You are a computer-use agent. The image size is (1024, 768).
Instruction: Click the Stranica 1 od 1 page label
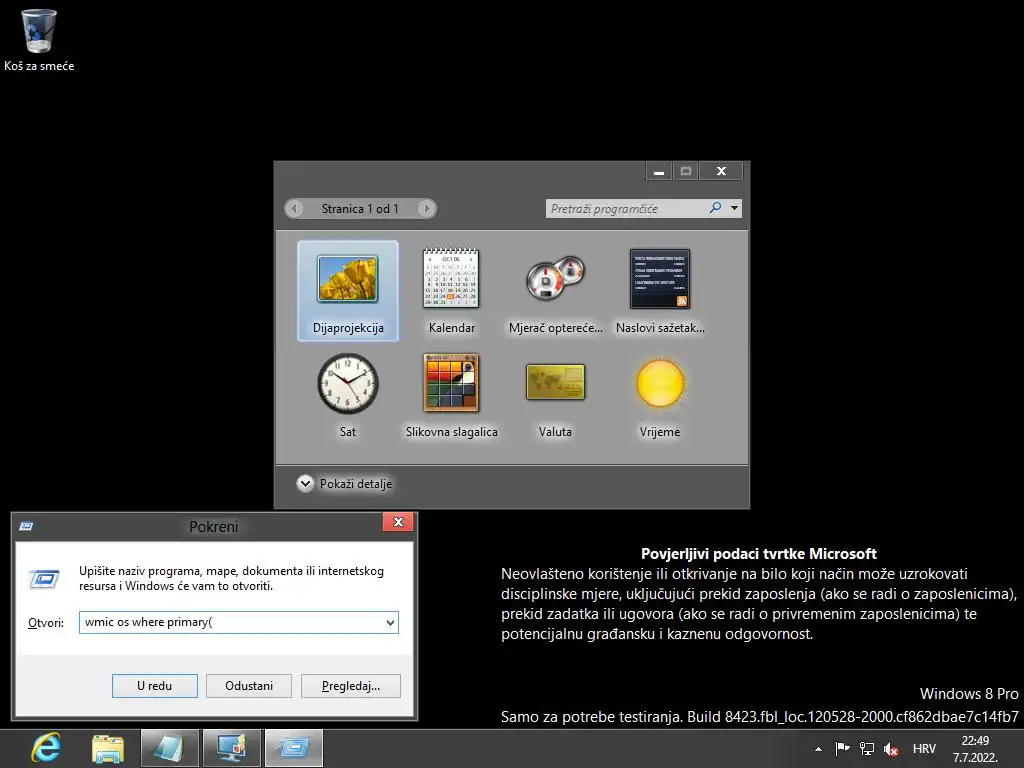click(360, 208)
